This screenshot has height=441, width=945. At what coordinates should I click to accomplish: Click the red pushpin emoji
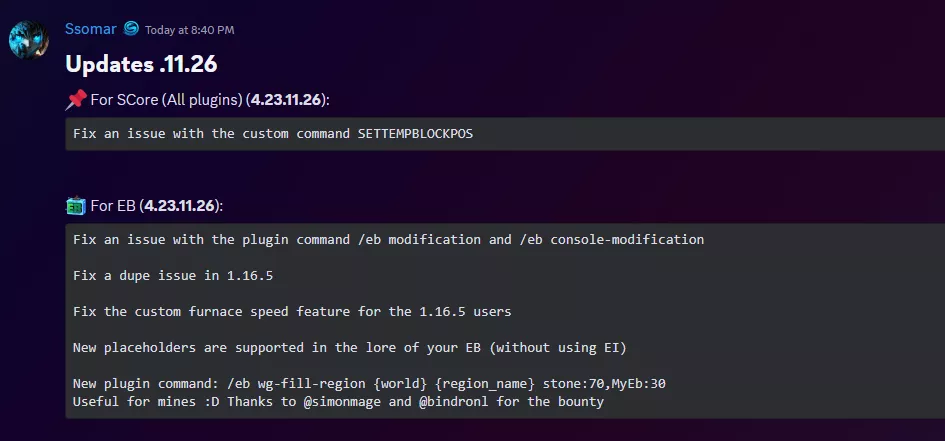[75, 100]
